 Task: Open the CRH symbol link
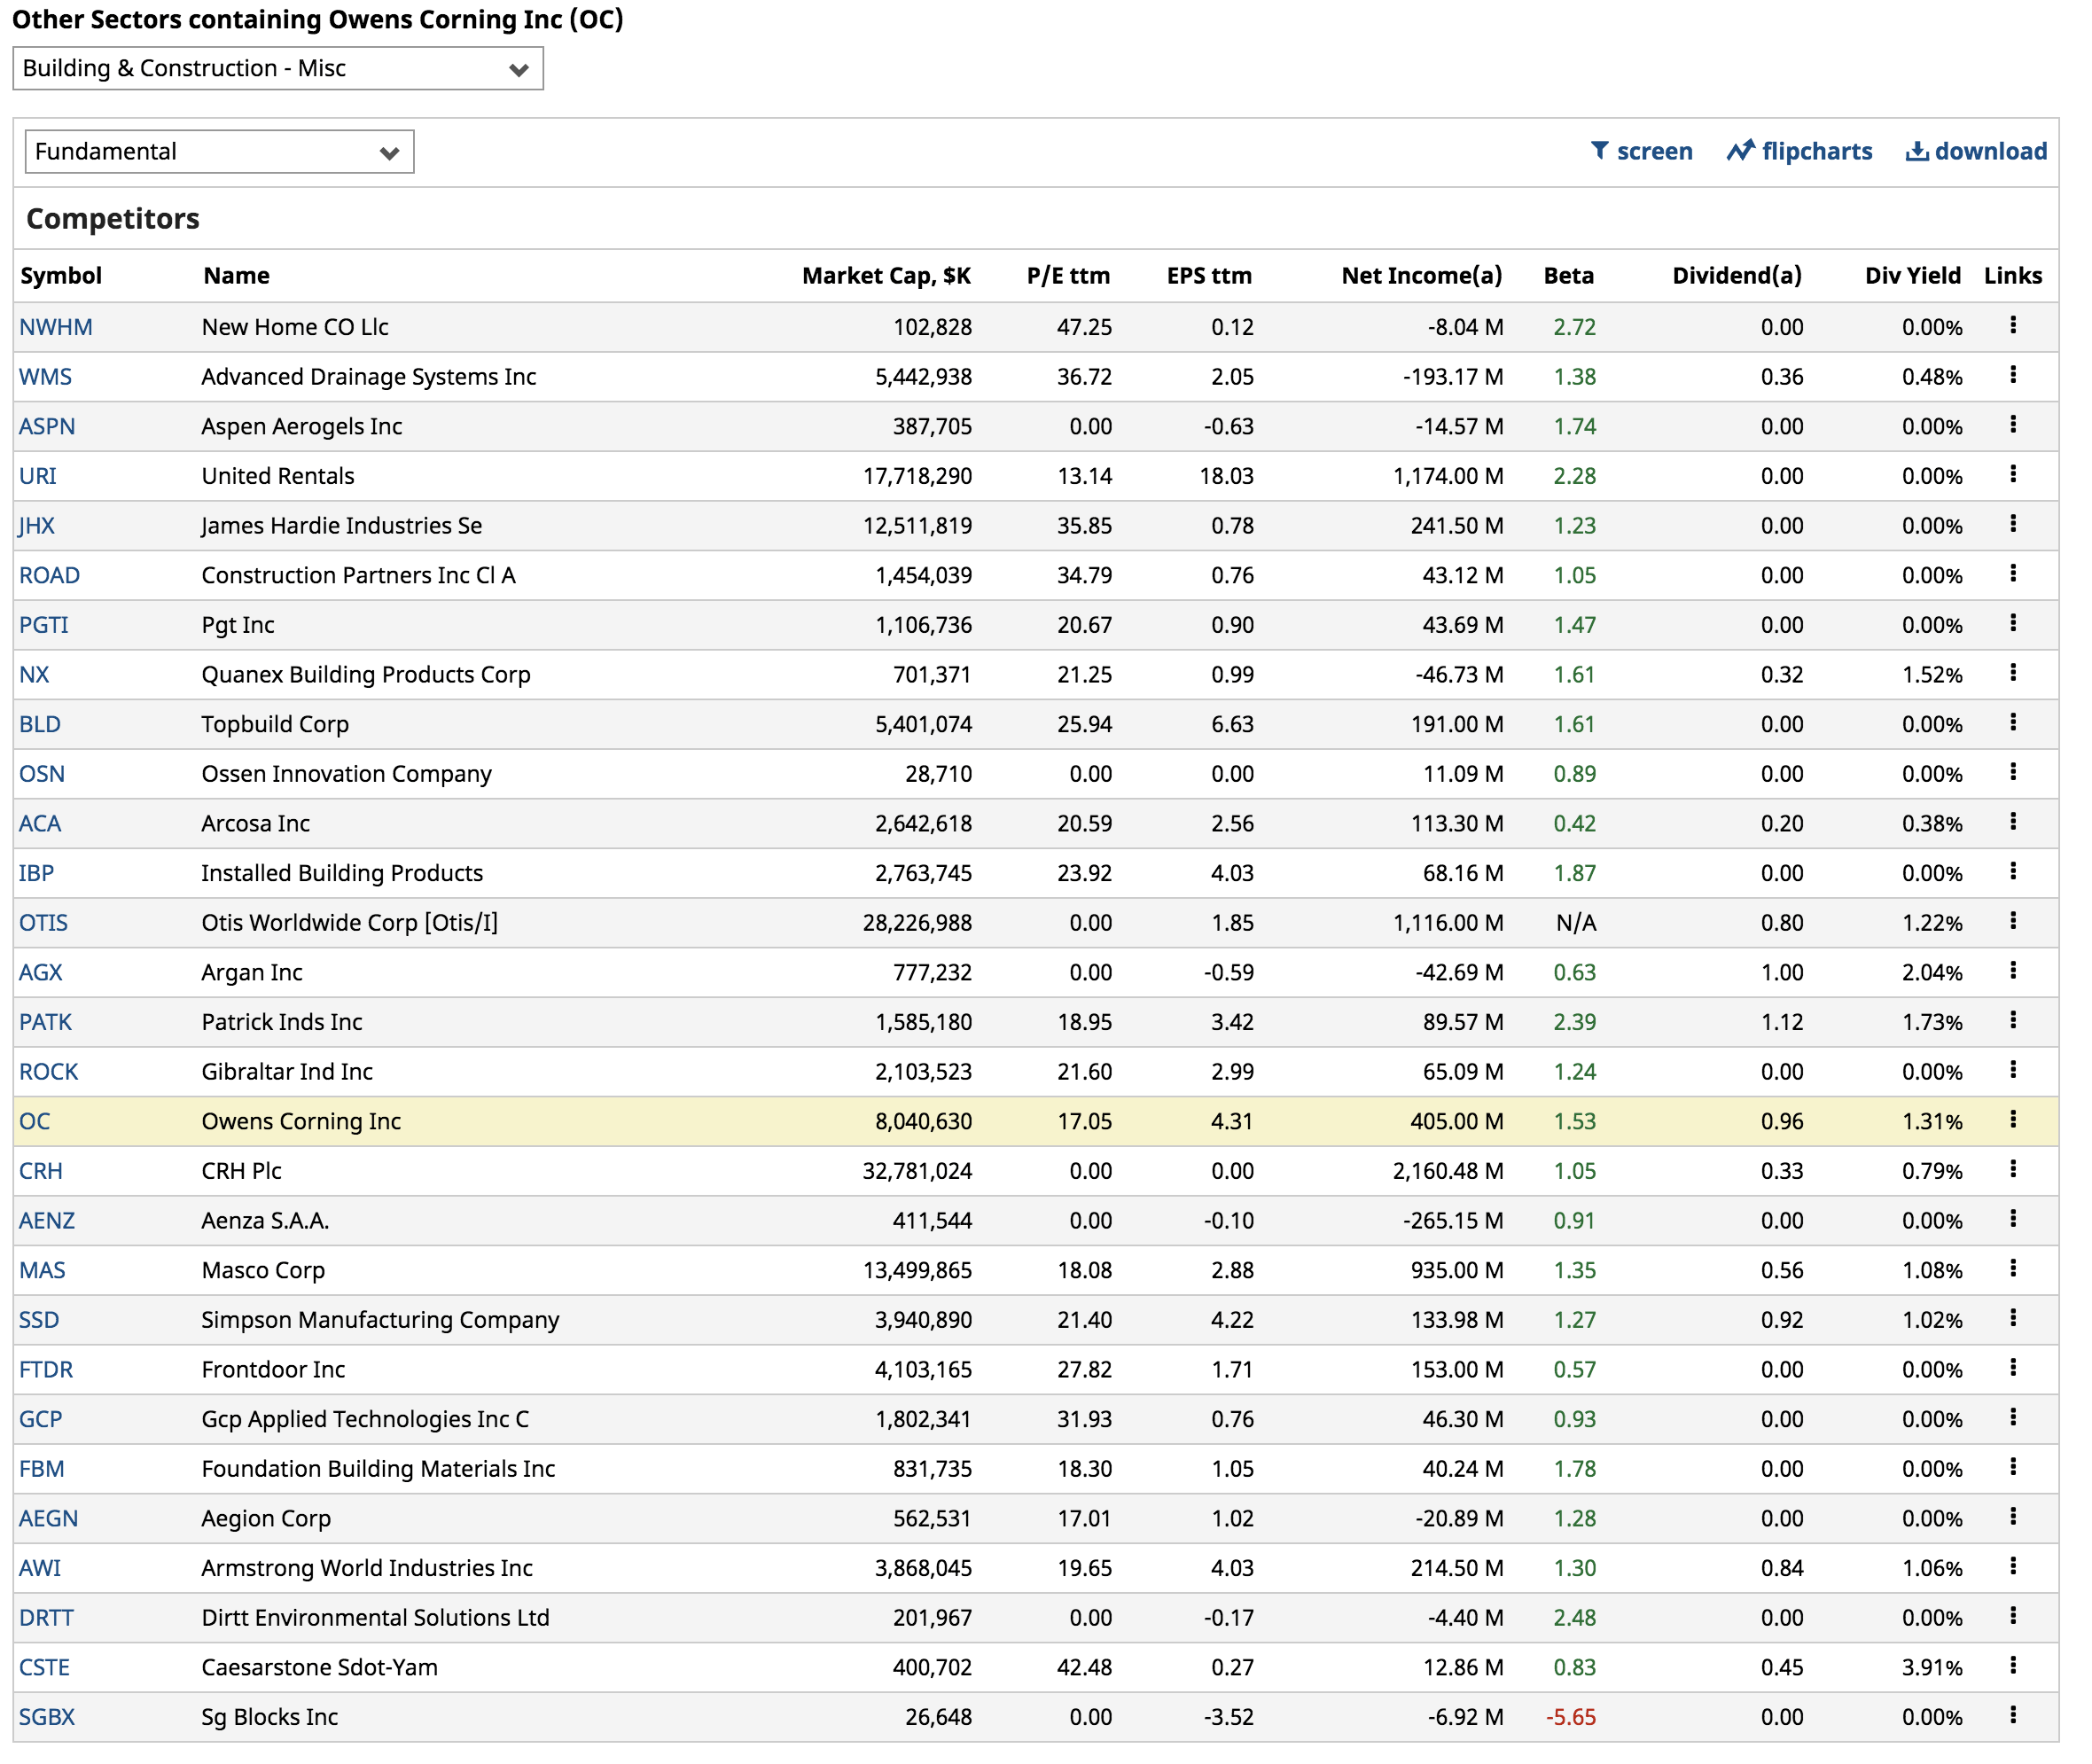pyautogui.click(x=41, y=1171)
